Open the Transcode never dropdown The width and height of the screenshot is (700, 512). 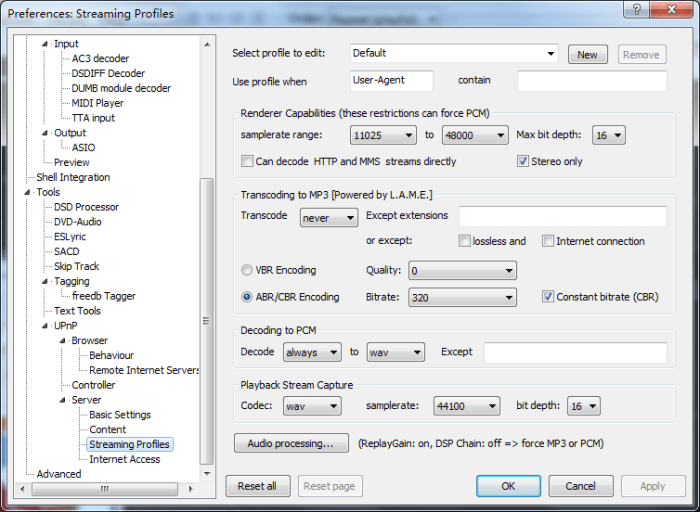pos(329,218)
